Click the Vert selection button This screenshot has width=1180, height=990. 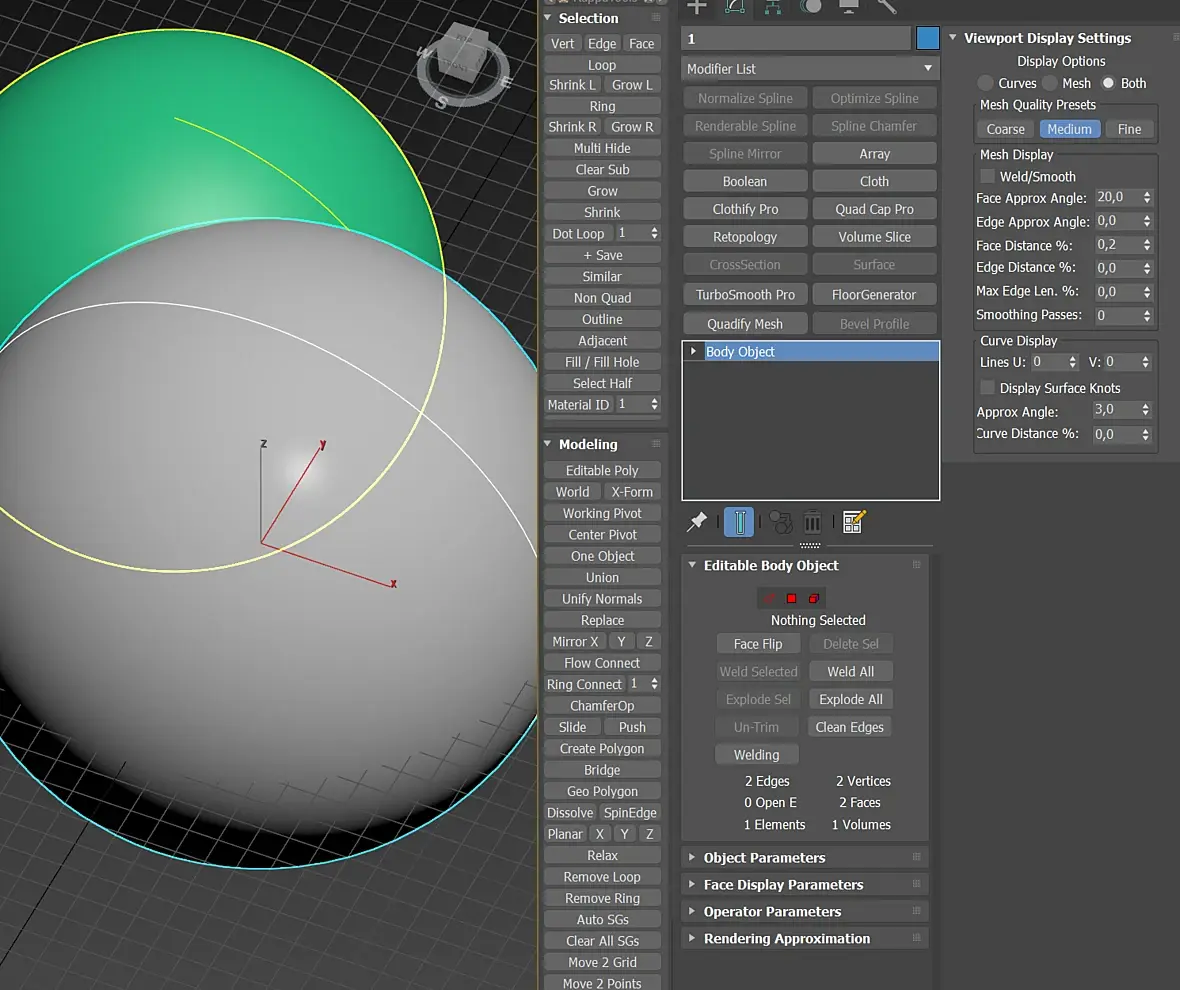(x=562, y=44)
